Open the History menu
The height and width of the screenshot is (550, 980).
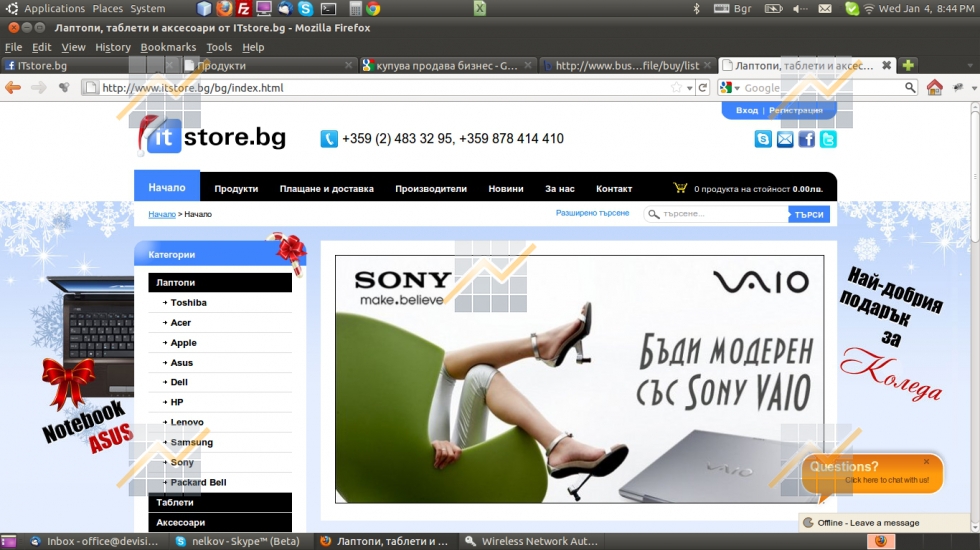point(112,47)
